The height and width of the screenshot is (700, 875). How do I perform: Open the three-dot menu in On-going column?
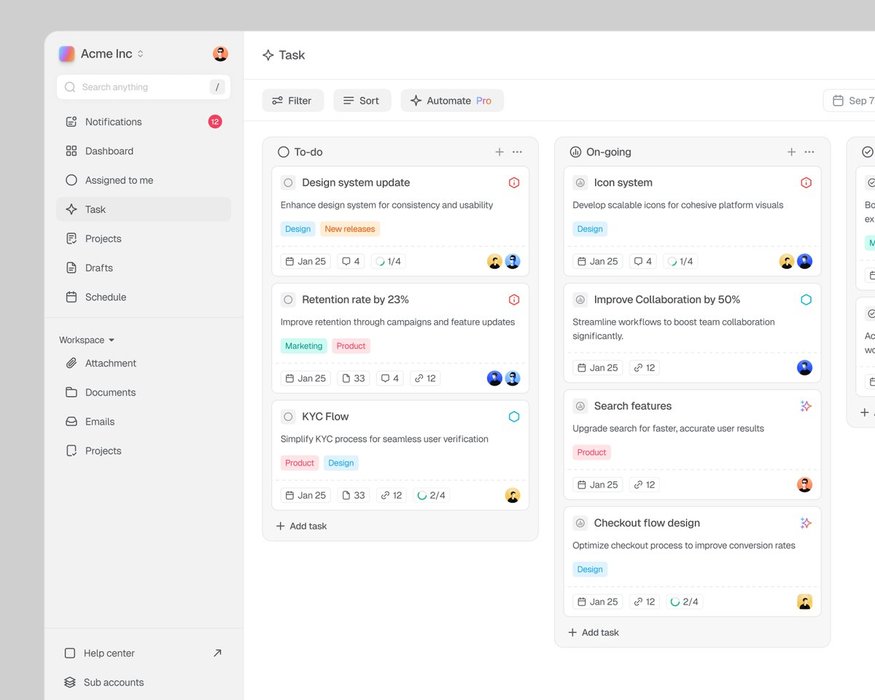click(809, 152)
